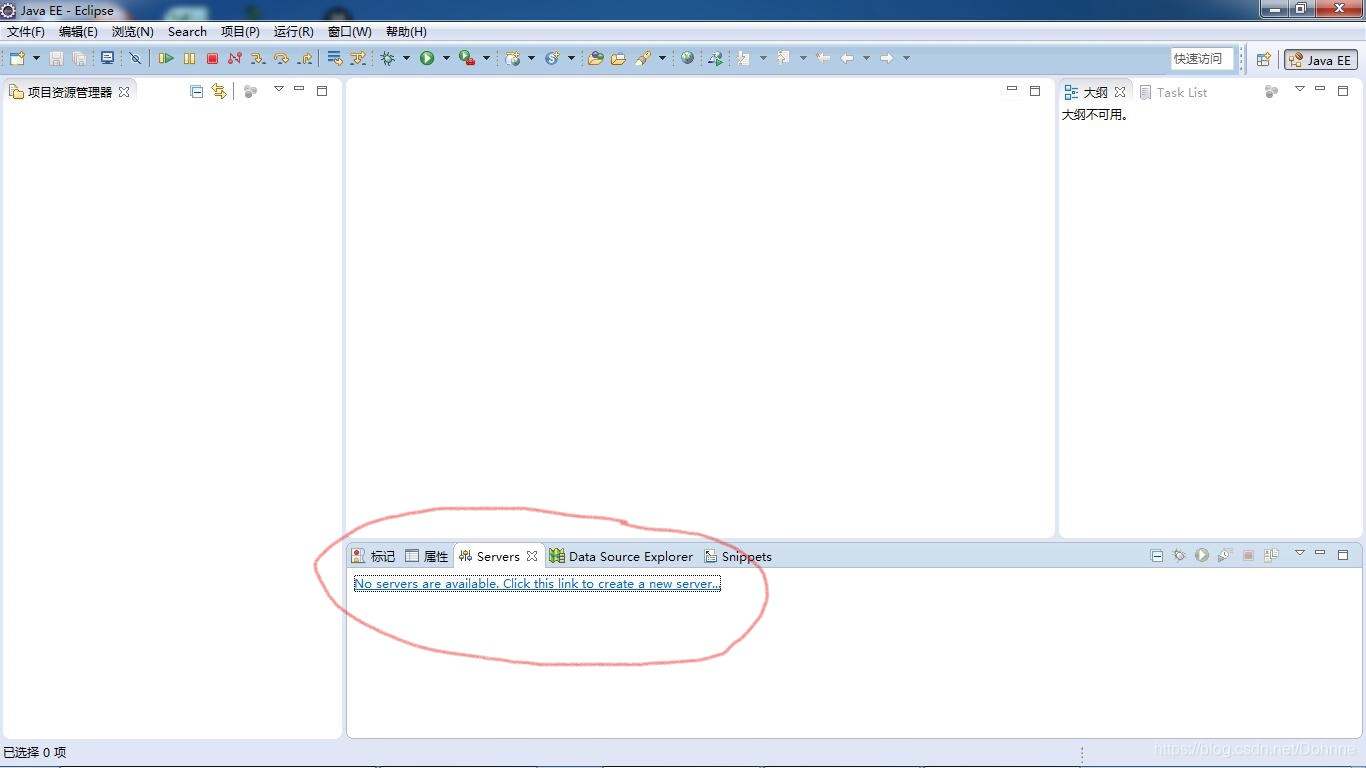Click the Step Return icon
The image size is (1366, 768).
[305, 59]
